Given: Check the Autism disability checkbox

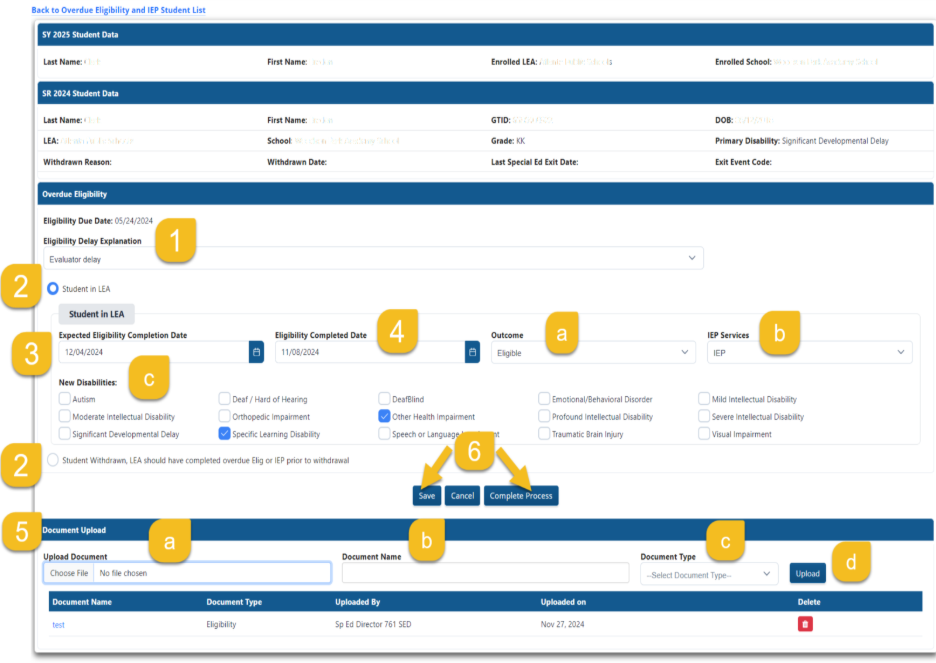Looking at the screenshot, I should click(x=65, y=399).
